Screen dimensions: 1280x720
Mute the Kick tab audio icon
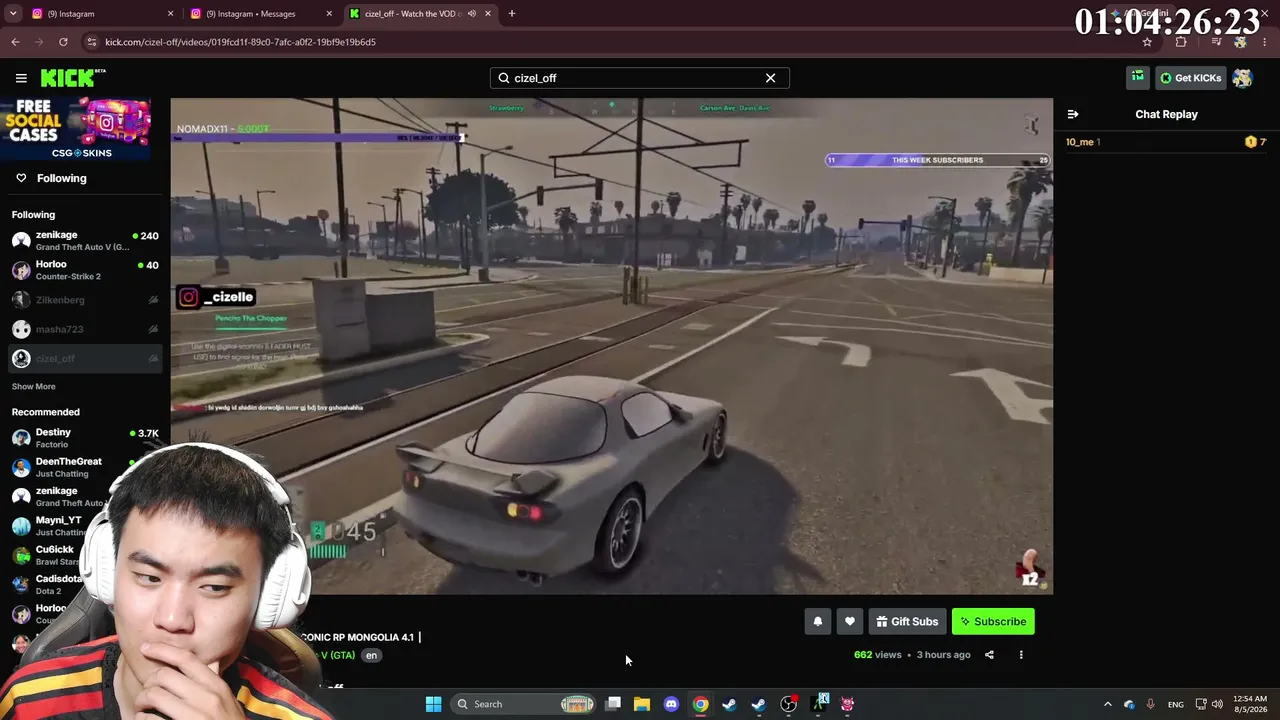point(471,14)
